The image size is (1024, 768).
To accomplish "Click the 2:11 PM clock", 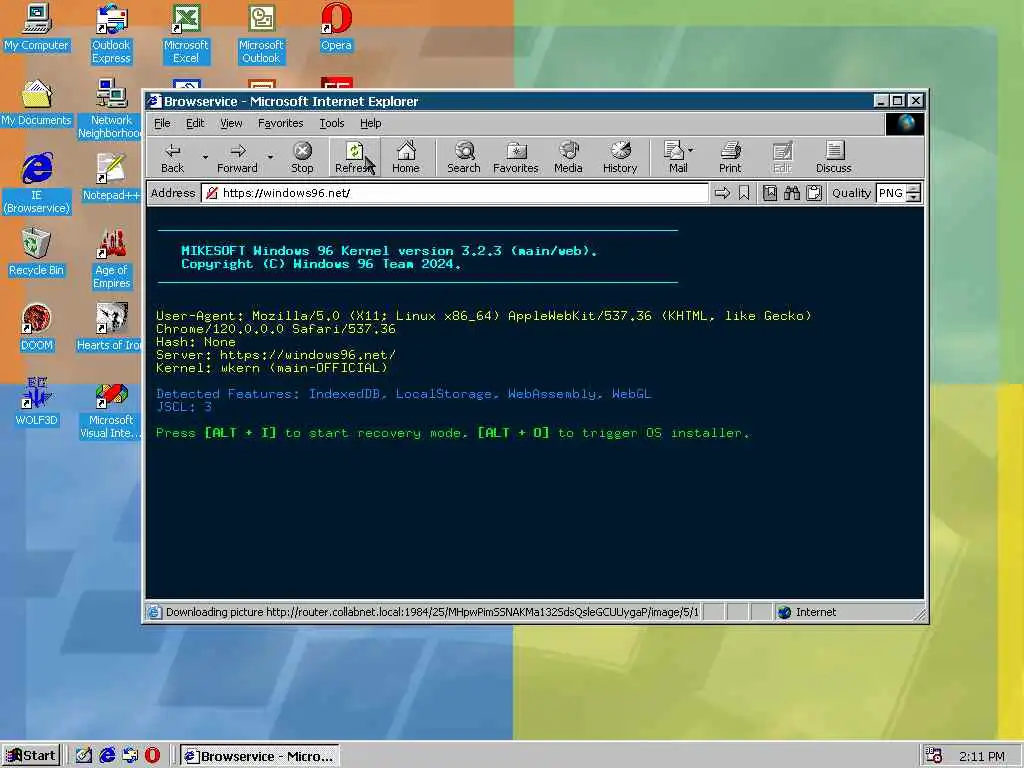I will click(982, 756).
